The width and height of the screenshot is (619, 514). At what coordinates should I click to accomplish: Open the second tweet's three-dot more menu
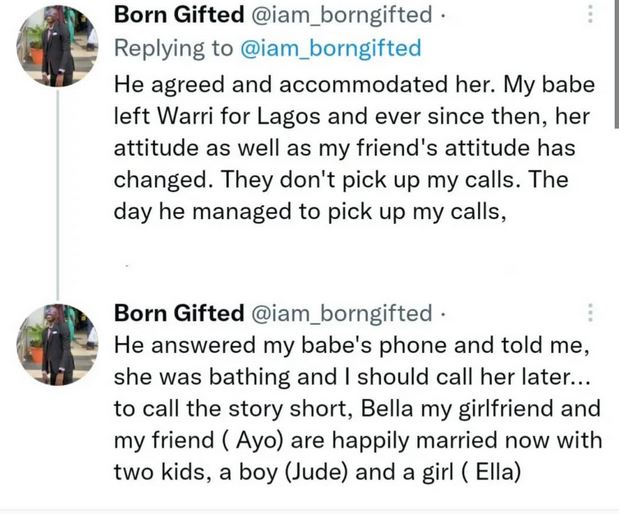pos(591,313)
